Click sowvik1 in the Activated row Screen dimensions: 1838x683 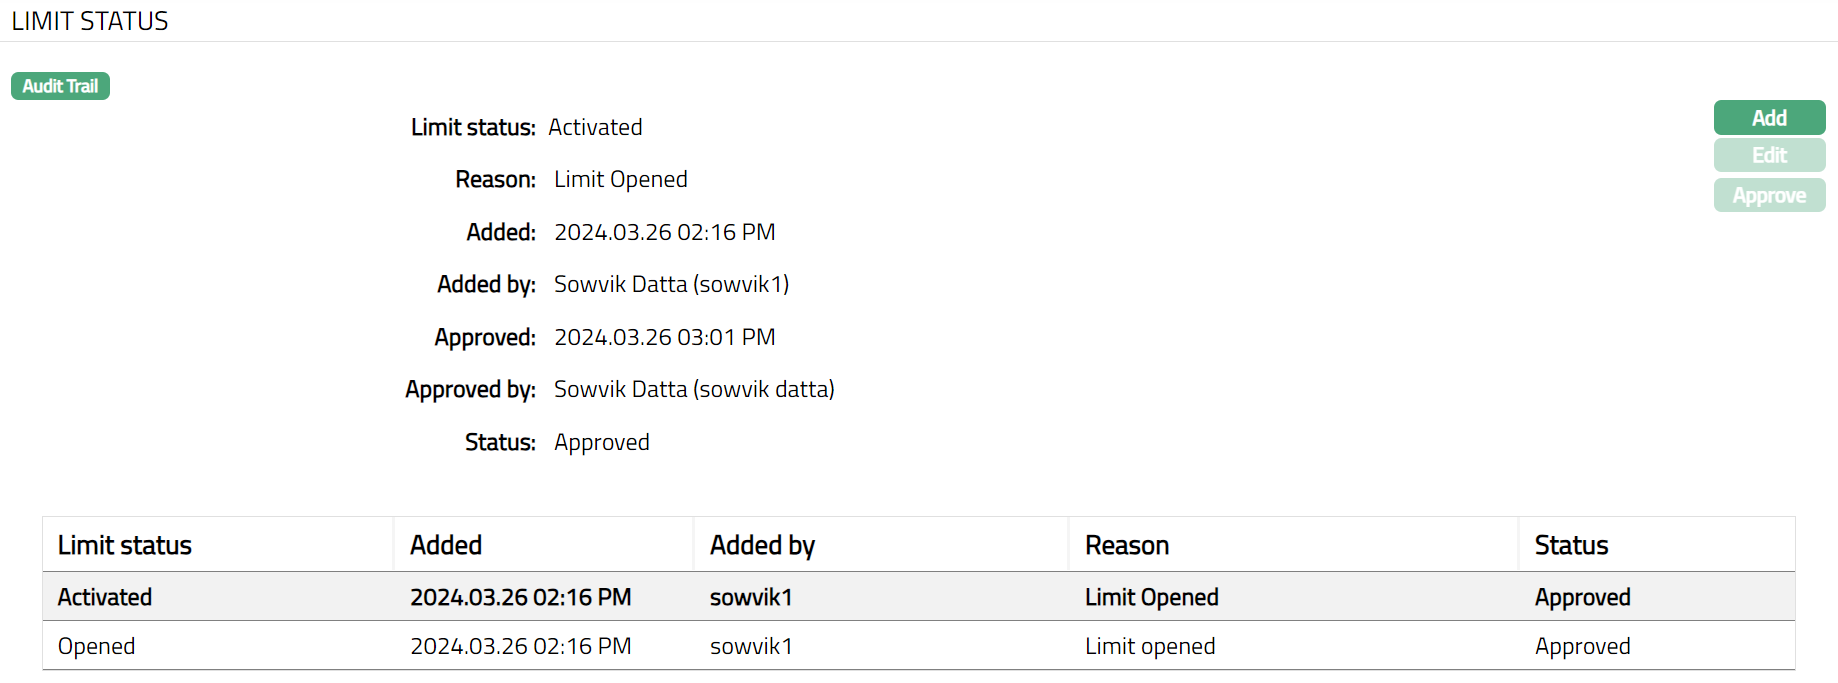(x=751, y=597)
